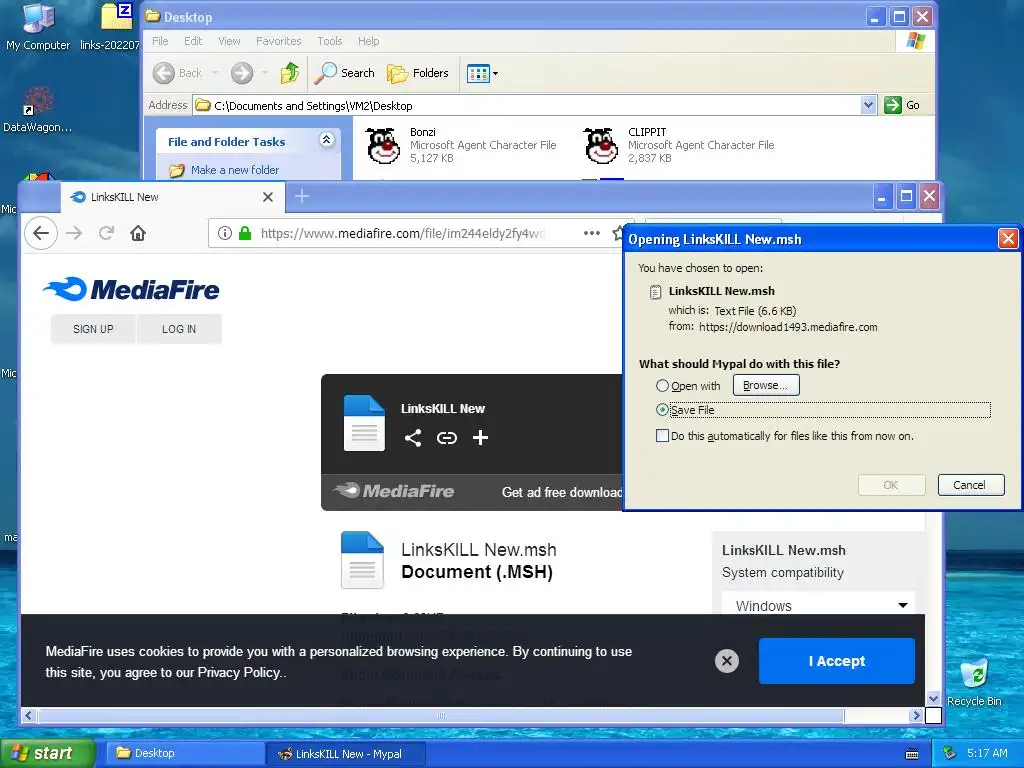Viewport: 1024px width, 768px height.
Task: Open the File menu in Explorer
Action: [160, 41]
